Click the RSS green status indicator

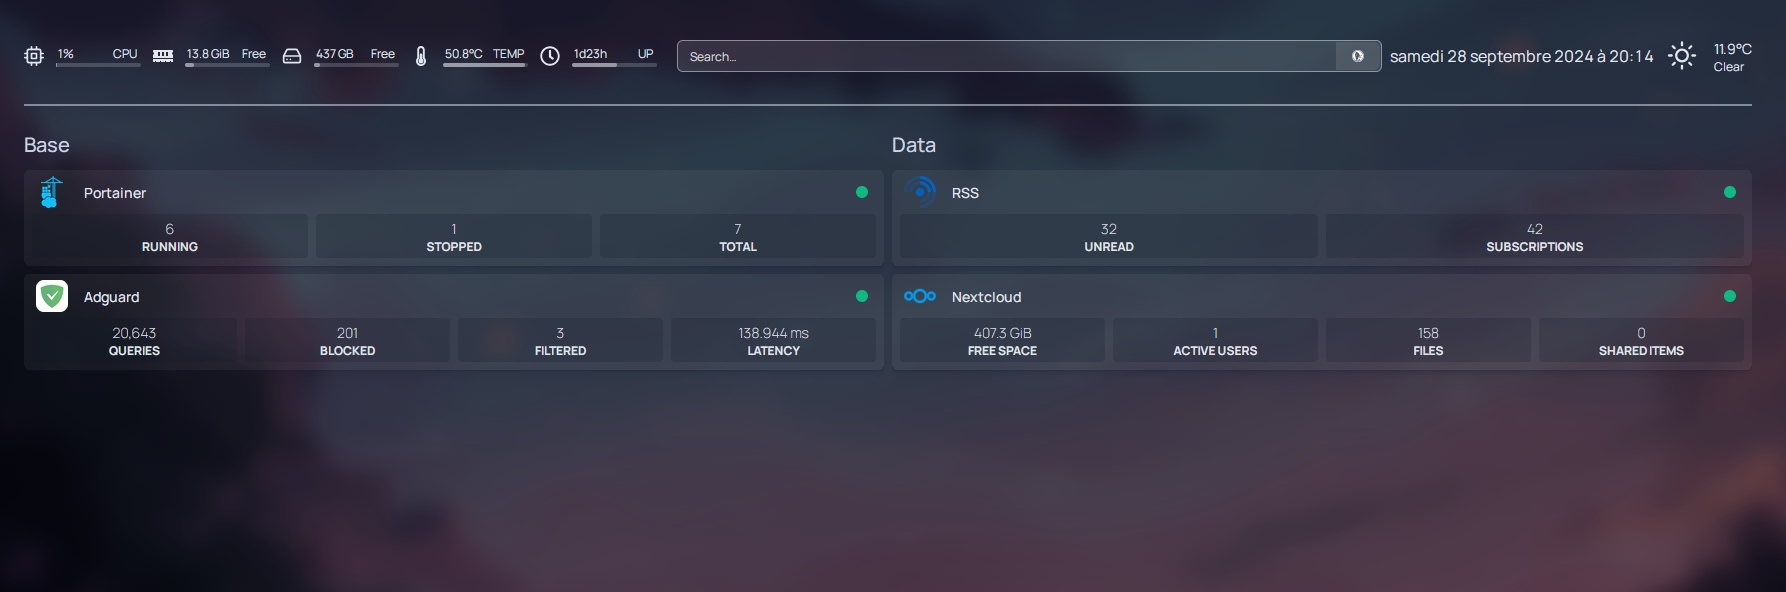pos(1730,192)
